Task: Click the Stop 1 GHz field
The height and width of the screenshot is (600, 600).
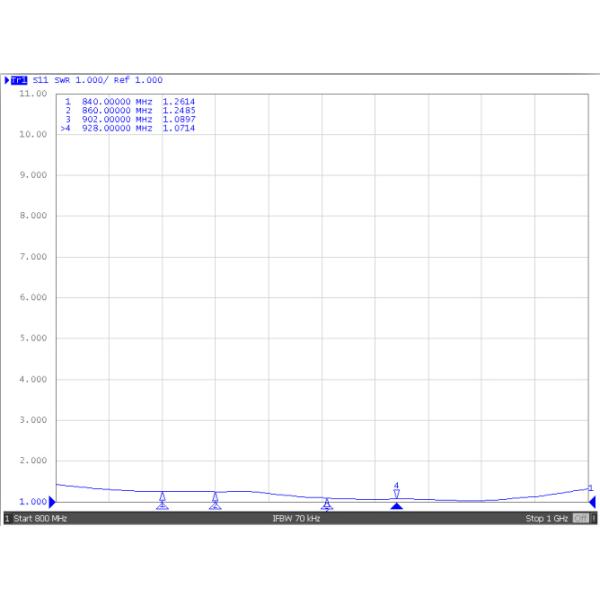Action: pyautogui.click(x=546, y=518)
